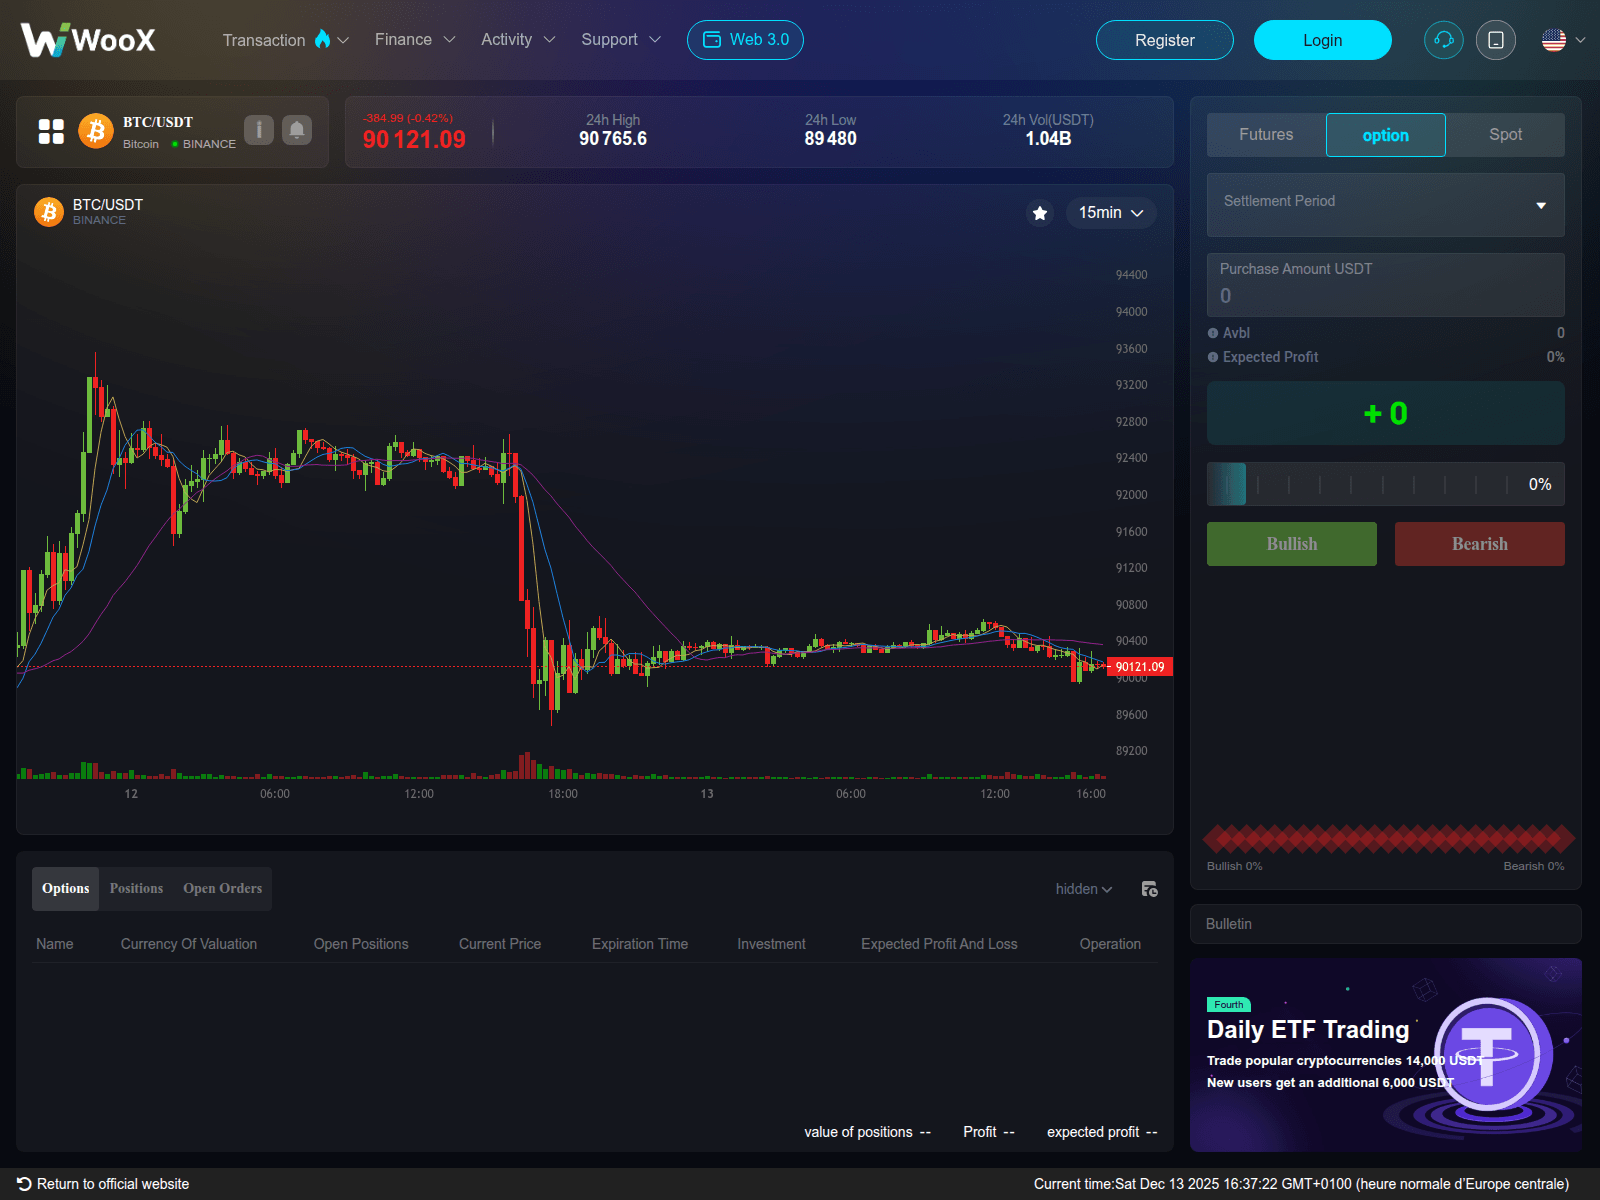
Task: Open the Daily ETF Trading banner
Action: pos(1386,1055)
